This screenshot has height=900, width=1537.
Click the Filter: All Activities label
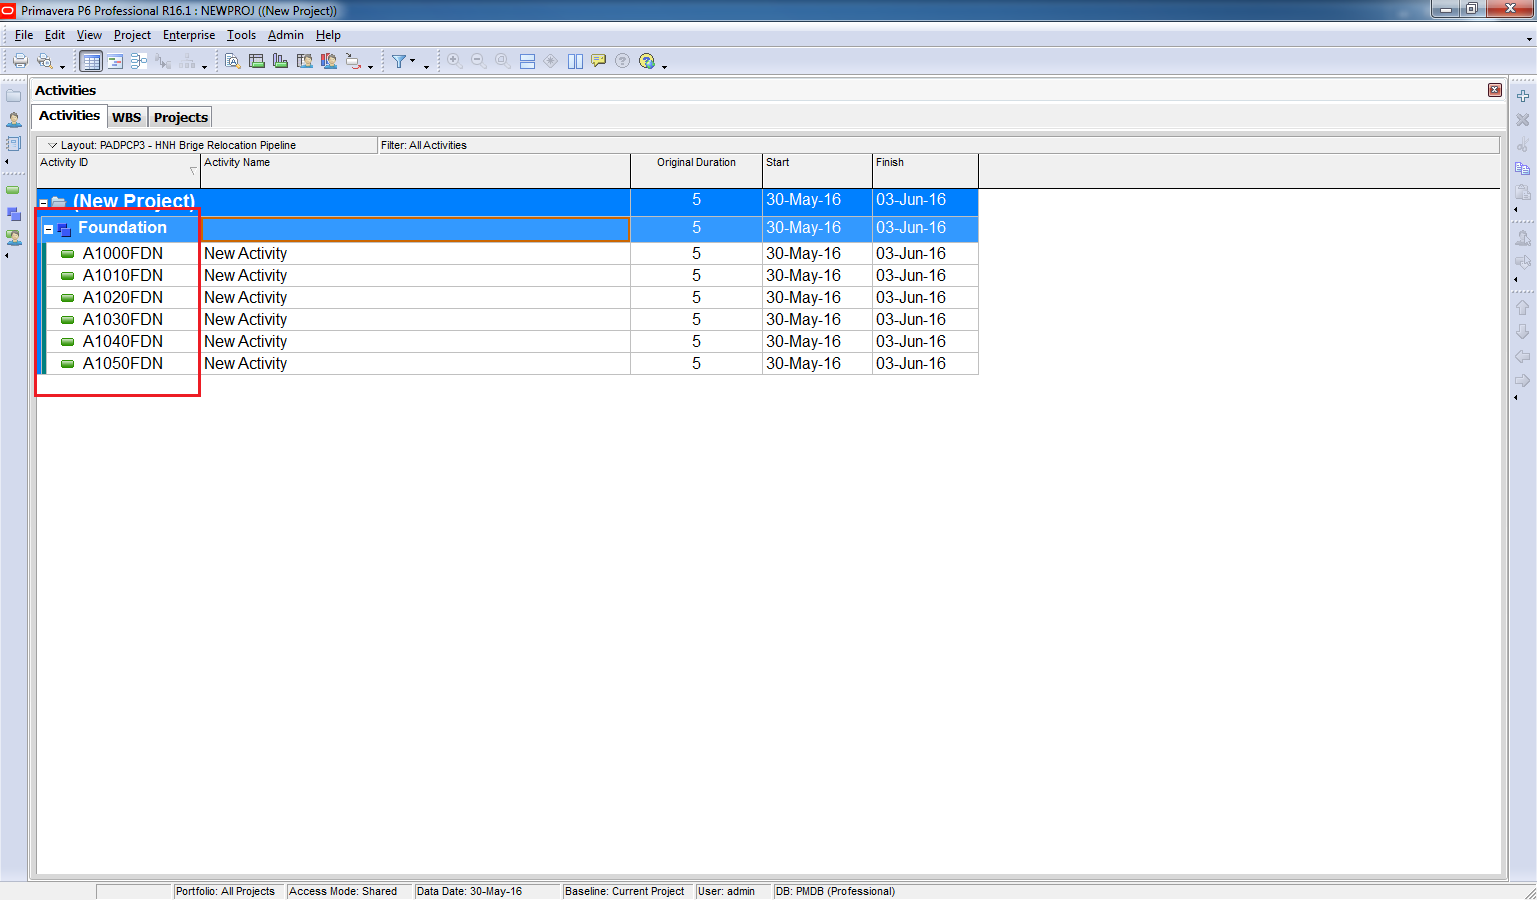424,145
